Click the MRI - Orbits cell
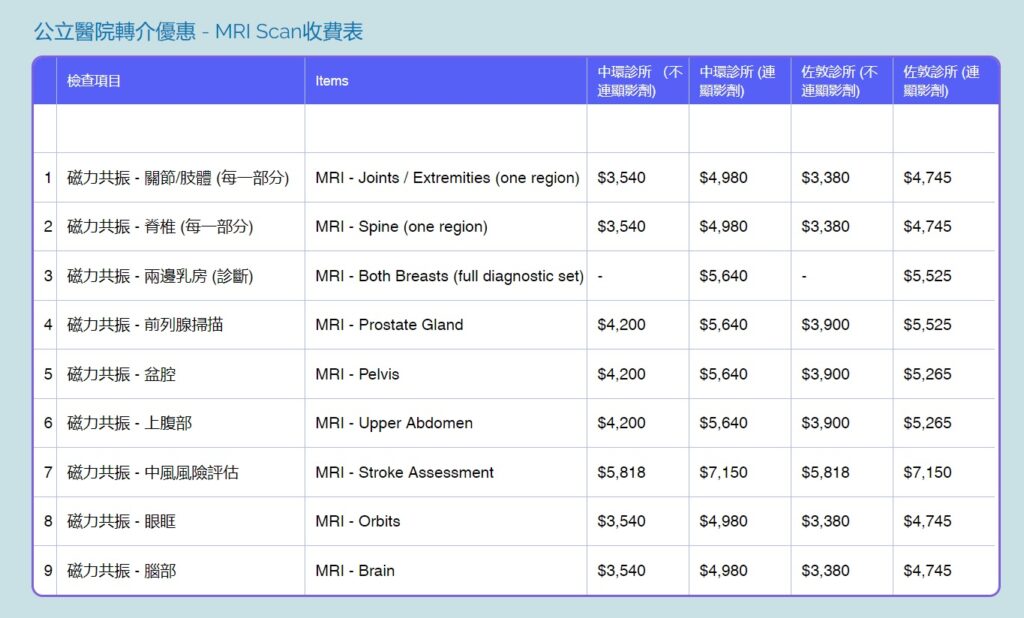Image resolution: width=1024 pixels, height=618 pixels. pos(362,521)
